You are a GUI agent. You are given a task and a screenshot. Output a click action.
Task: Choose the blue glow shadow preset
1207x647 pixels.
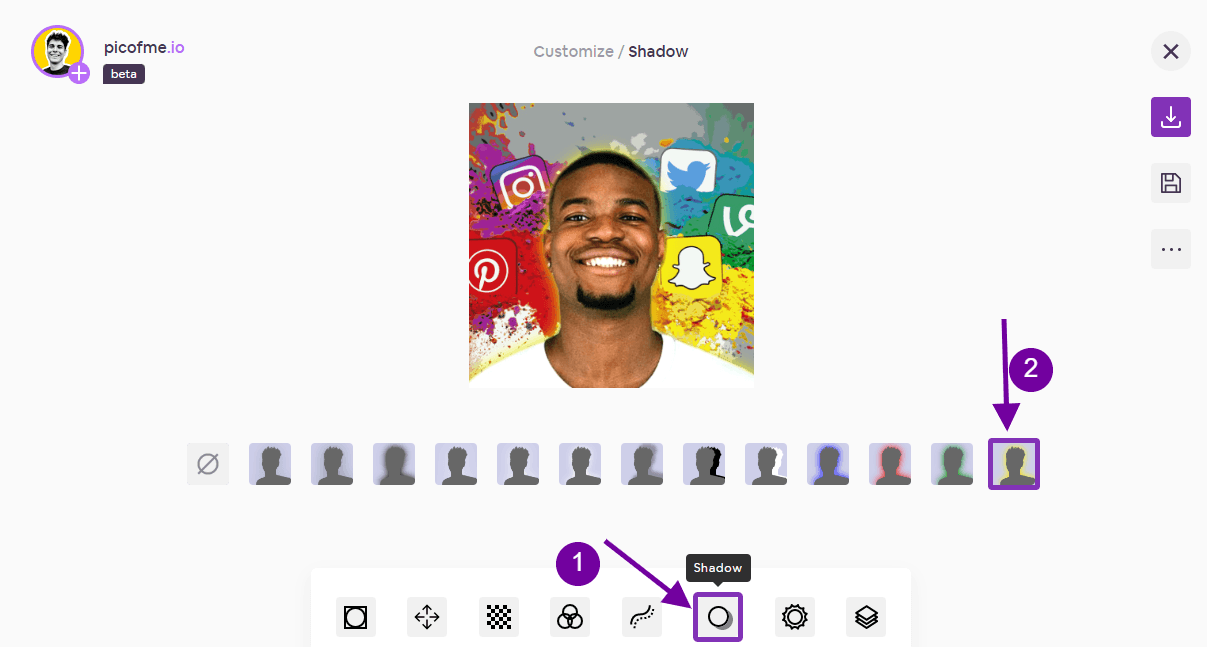click(x=827, y=463)
